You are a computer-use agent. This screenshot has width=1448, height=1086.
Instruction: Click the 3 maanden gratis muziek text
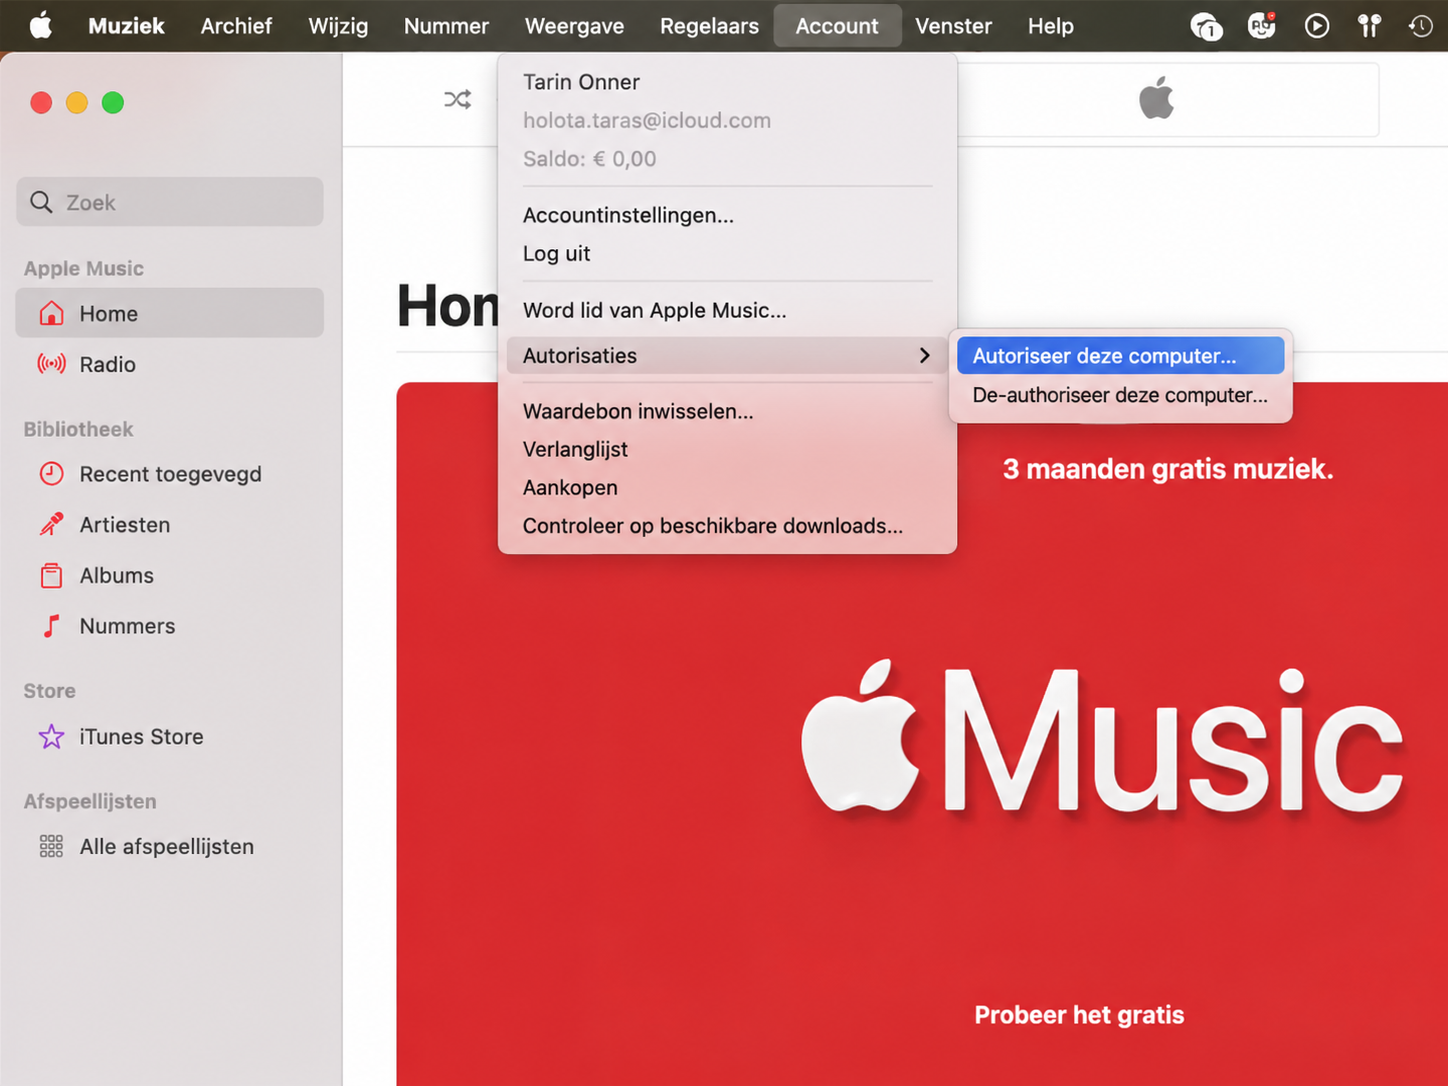pos(1168,469)
